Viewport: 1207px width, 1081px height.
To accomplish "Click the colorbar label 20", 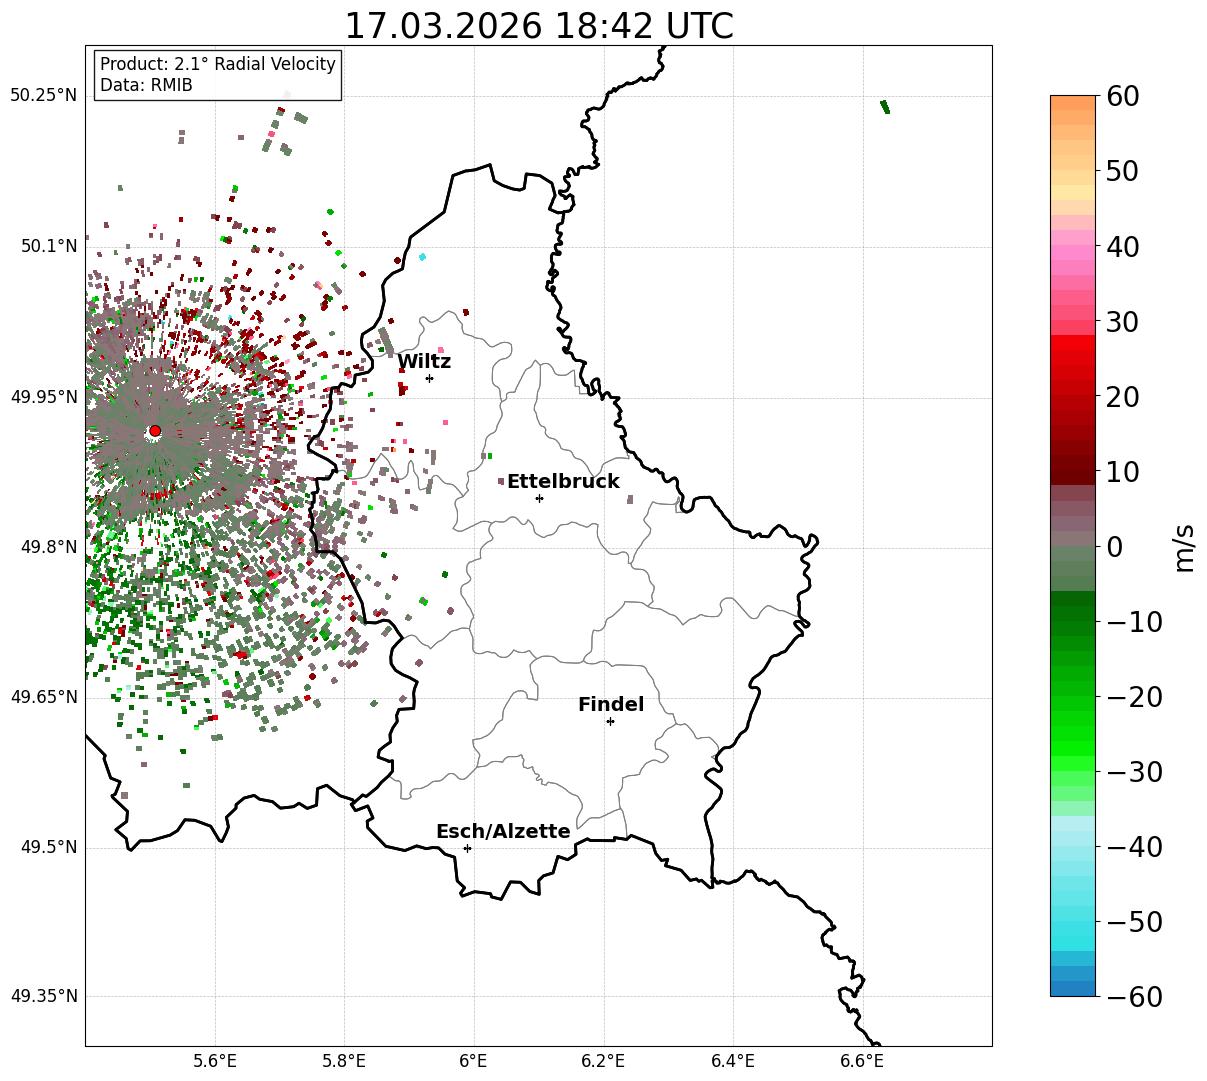I will 1121,396.
